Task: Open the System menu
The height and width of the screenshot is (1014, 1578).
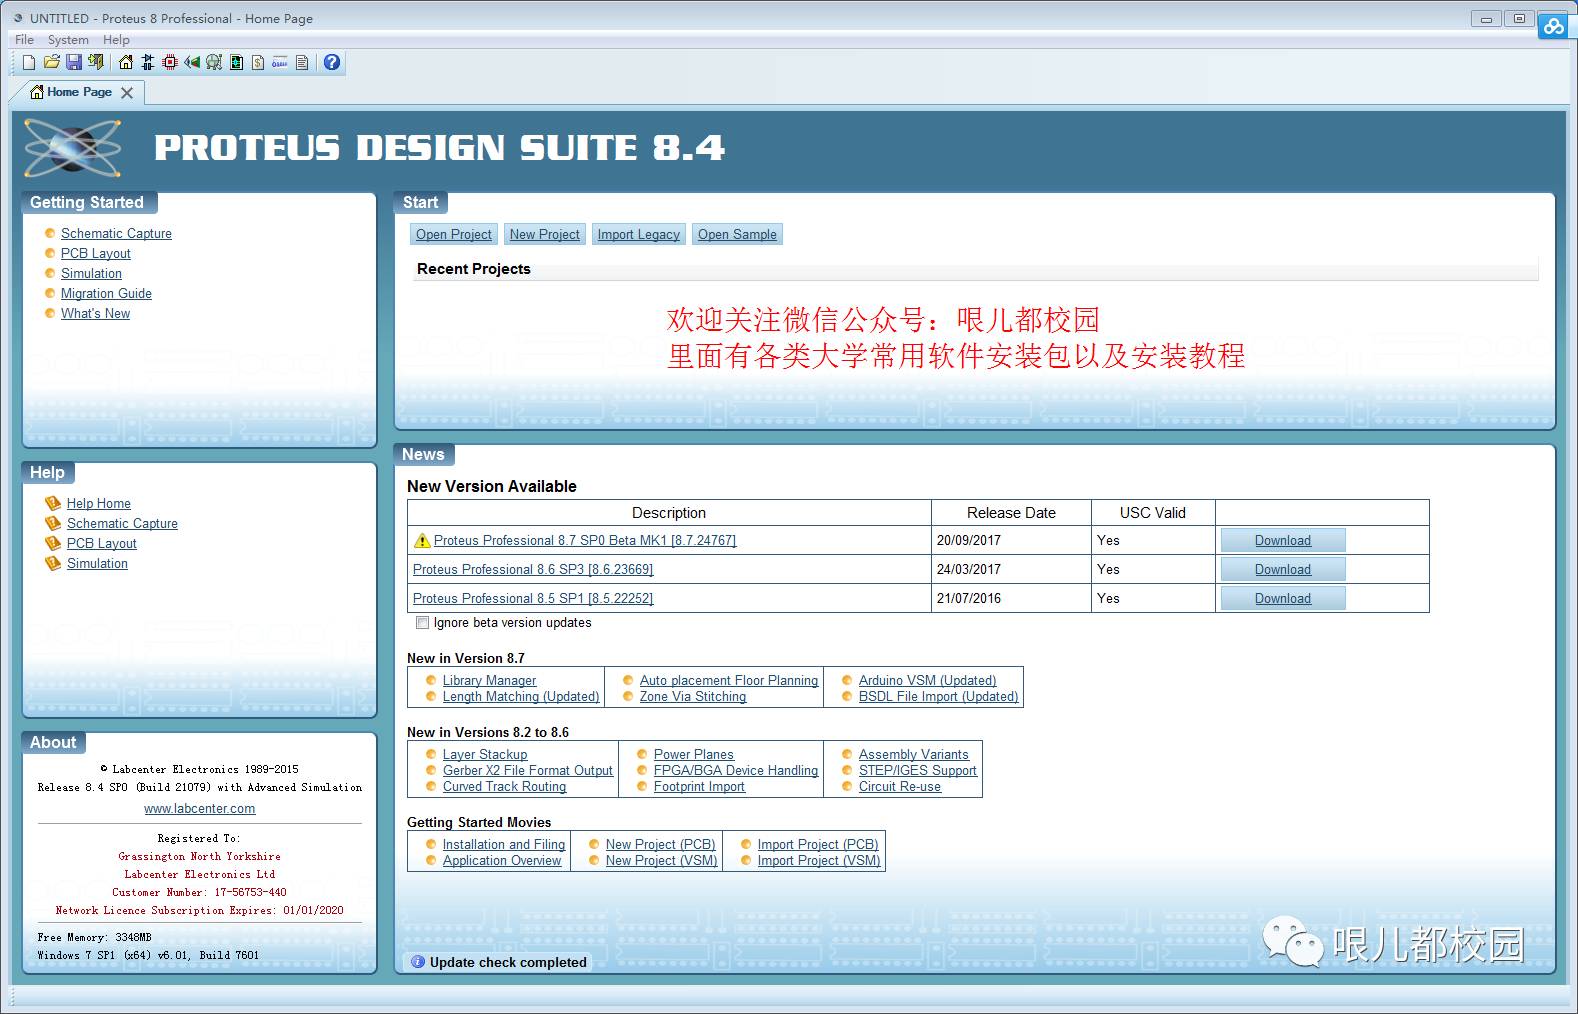Action: click(x=68, y=40)
